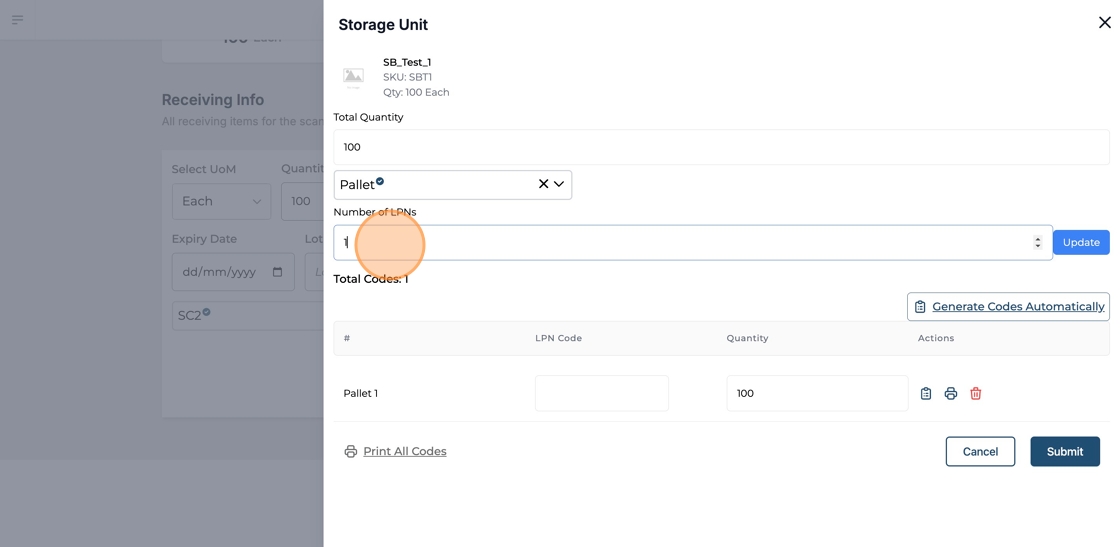Viewport: 1120px width, 547px height.
Task: Click into the Total Quantity field
Action: (720, 147)
